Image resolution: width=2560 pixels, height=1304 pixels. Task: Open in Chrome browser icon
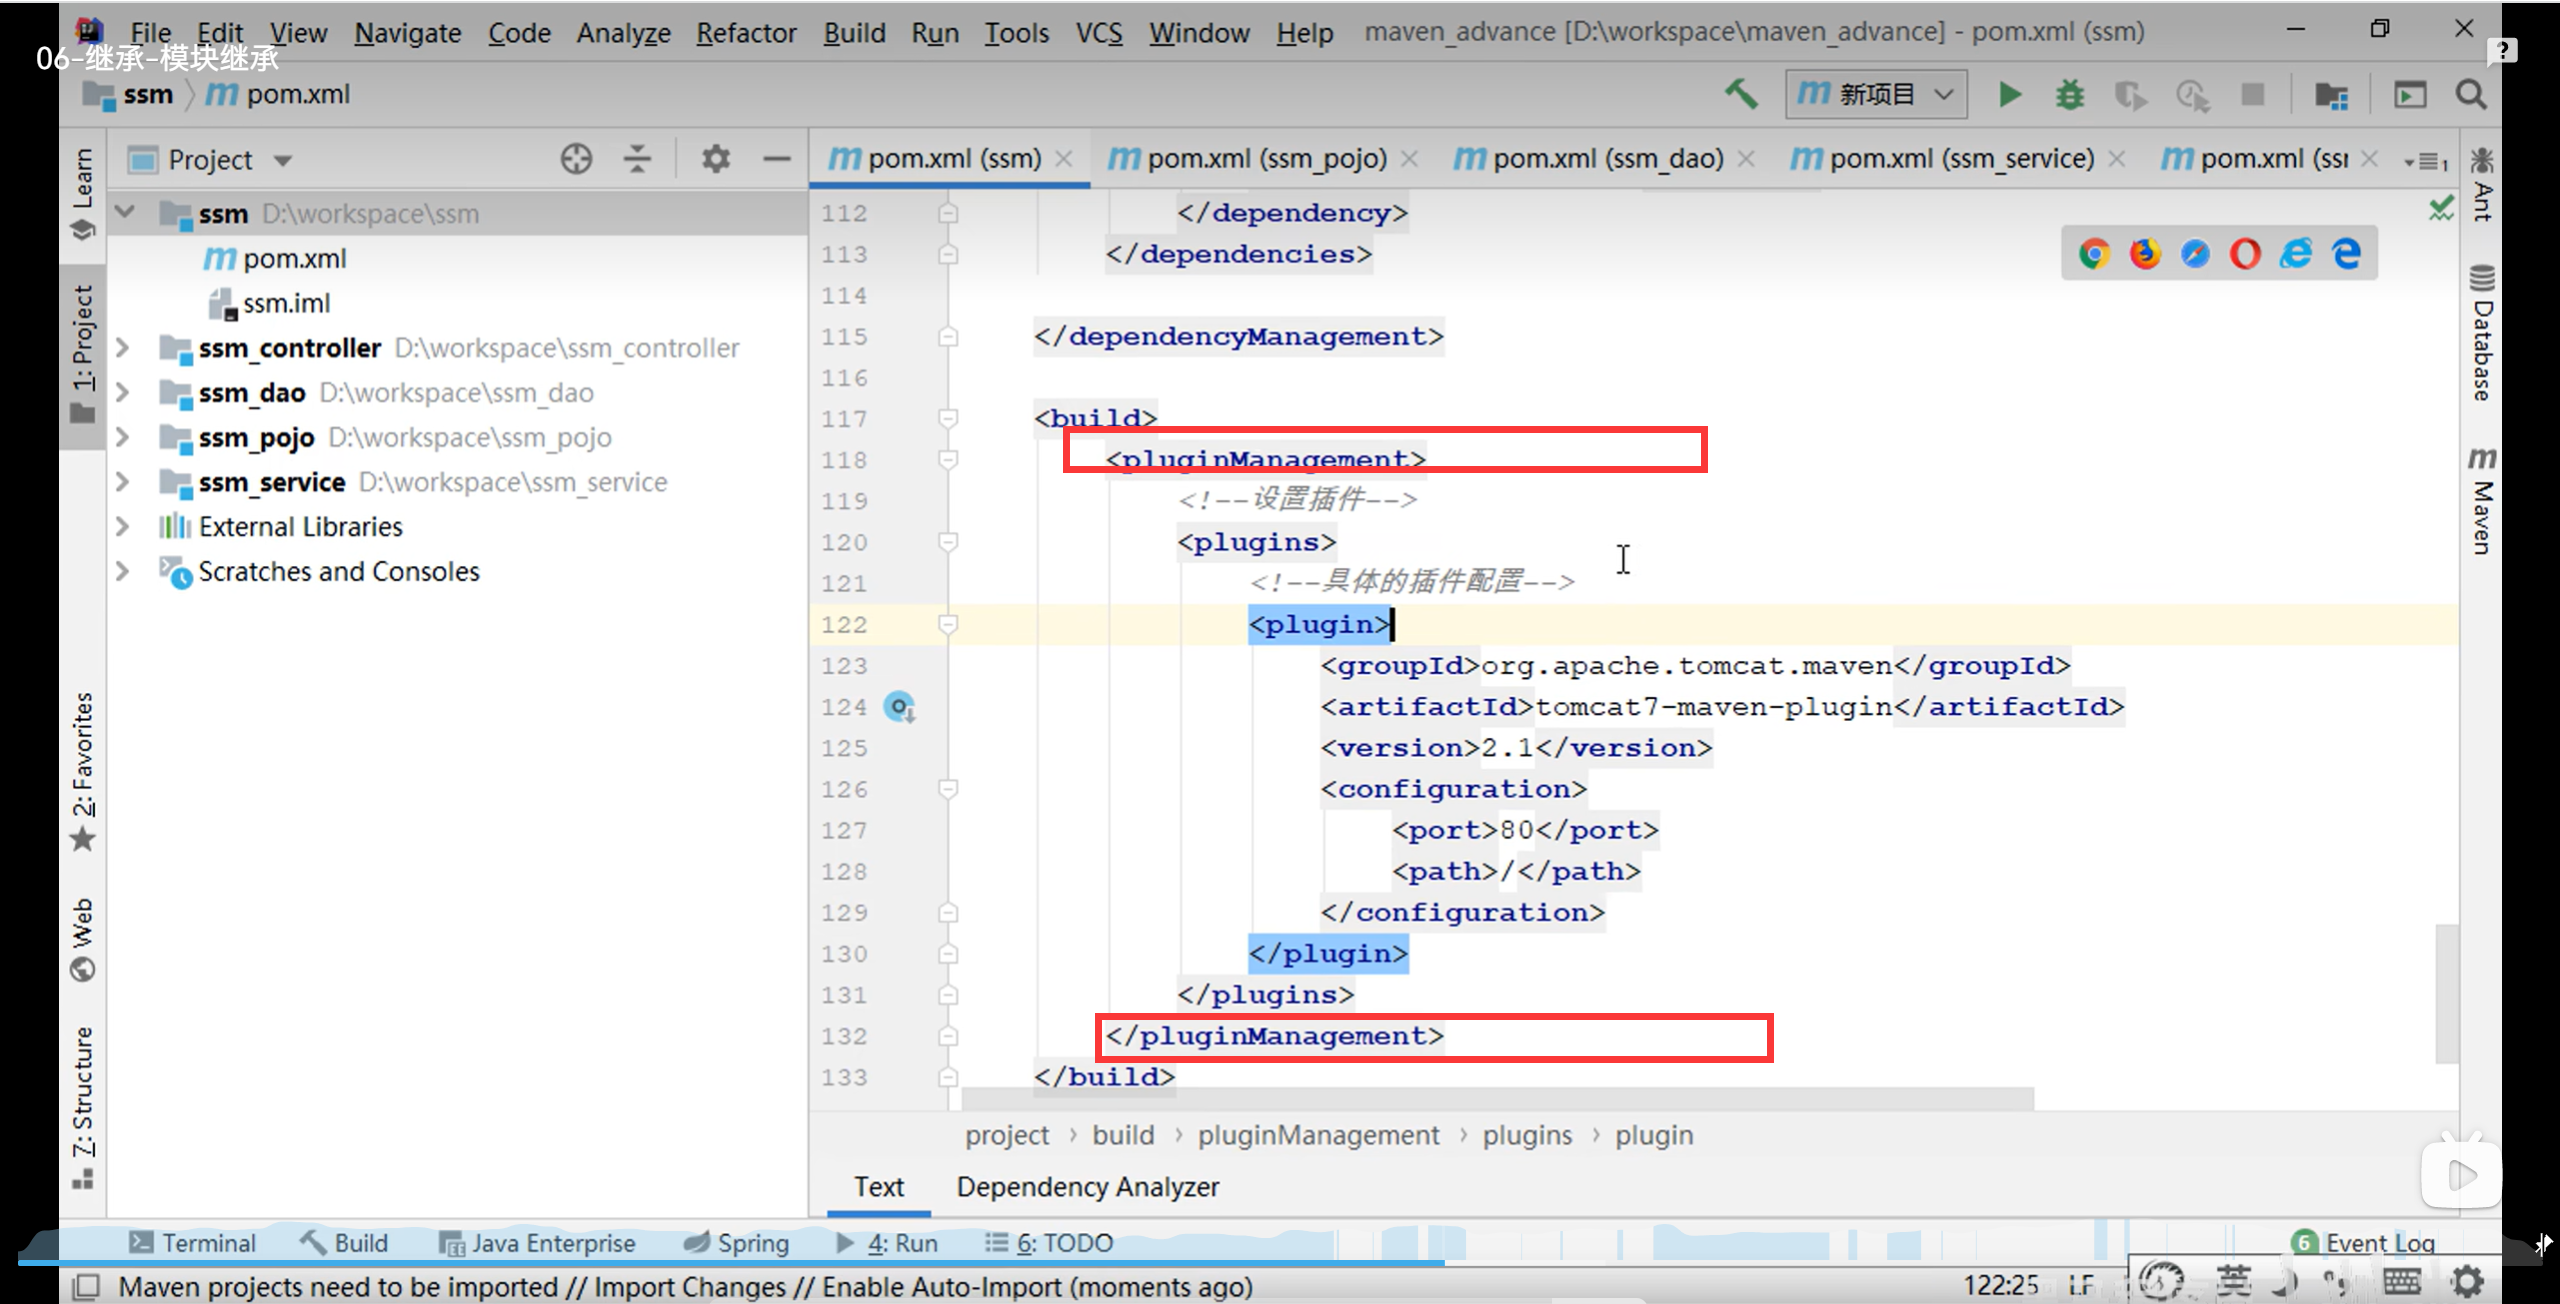click(x=2094, y=254)
